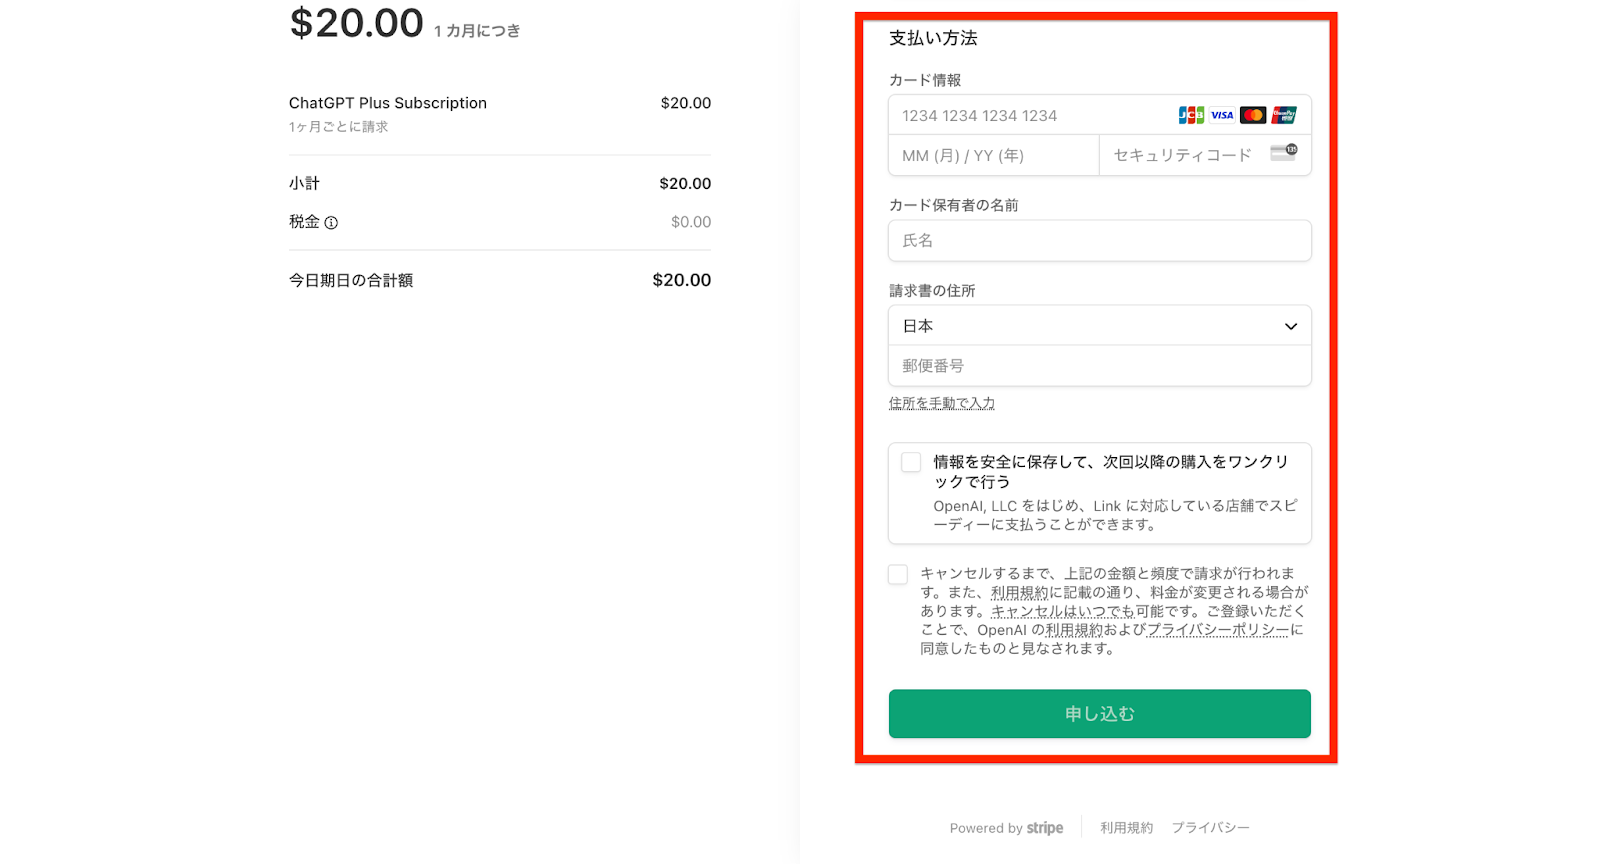1600x864 pixels.
Task: Tick the subscription terms agreement checkbox
Action: pyautogui.click(x=898, y=574)
